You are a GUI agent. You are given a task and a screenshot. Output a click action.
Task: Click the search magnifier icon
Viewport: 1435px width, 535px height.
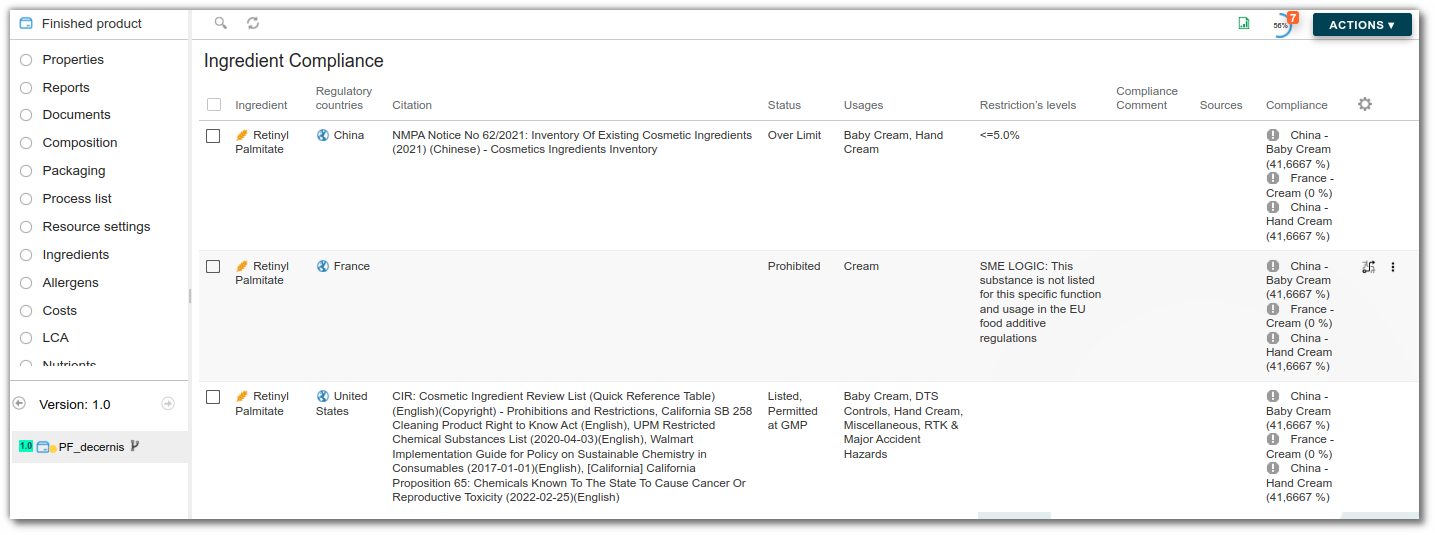(221, 23)
